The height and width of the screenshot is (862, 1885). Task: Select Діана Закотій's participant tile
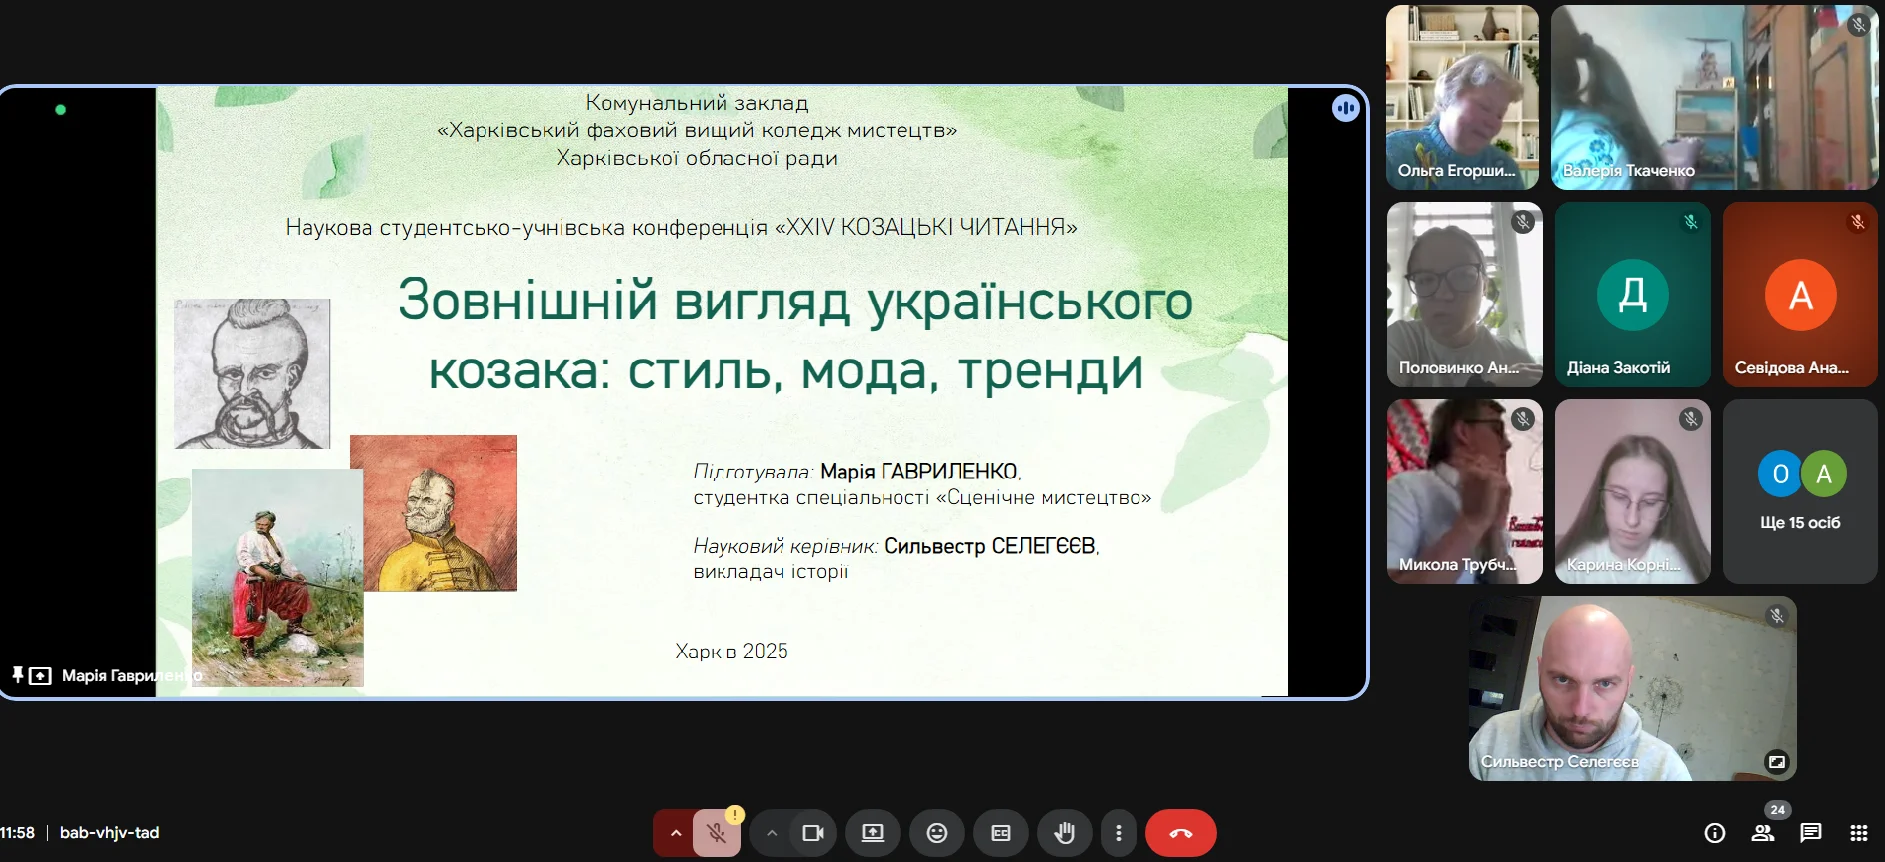pyautogui.click(x=1632, y=294)
